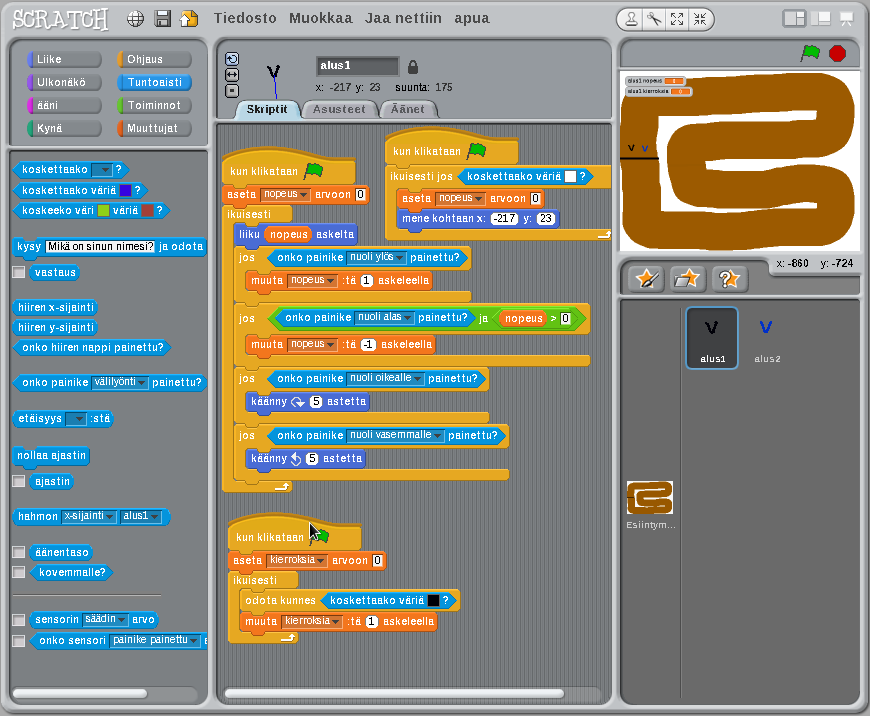Toggle the onko sensori painettu checkbox
Viewport: 870px width, 716px height.
tap(19, 641)
